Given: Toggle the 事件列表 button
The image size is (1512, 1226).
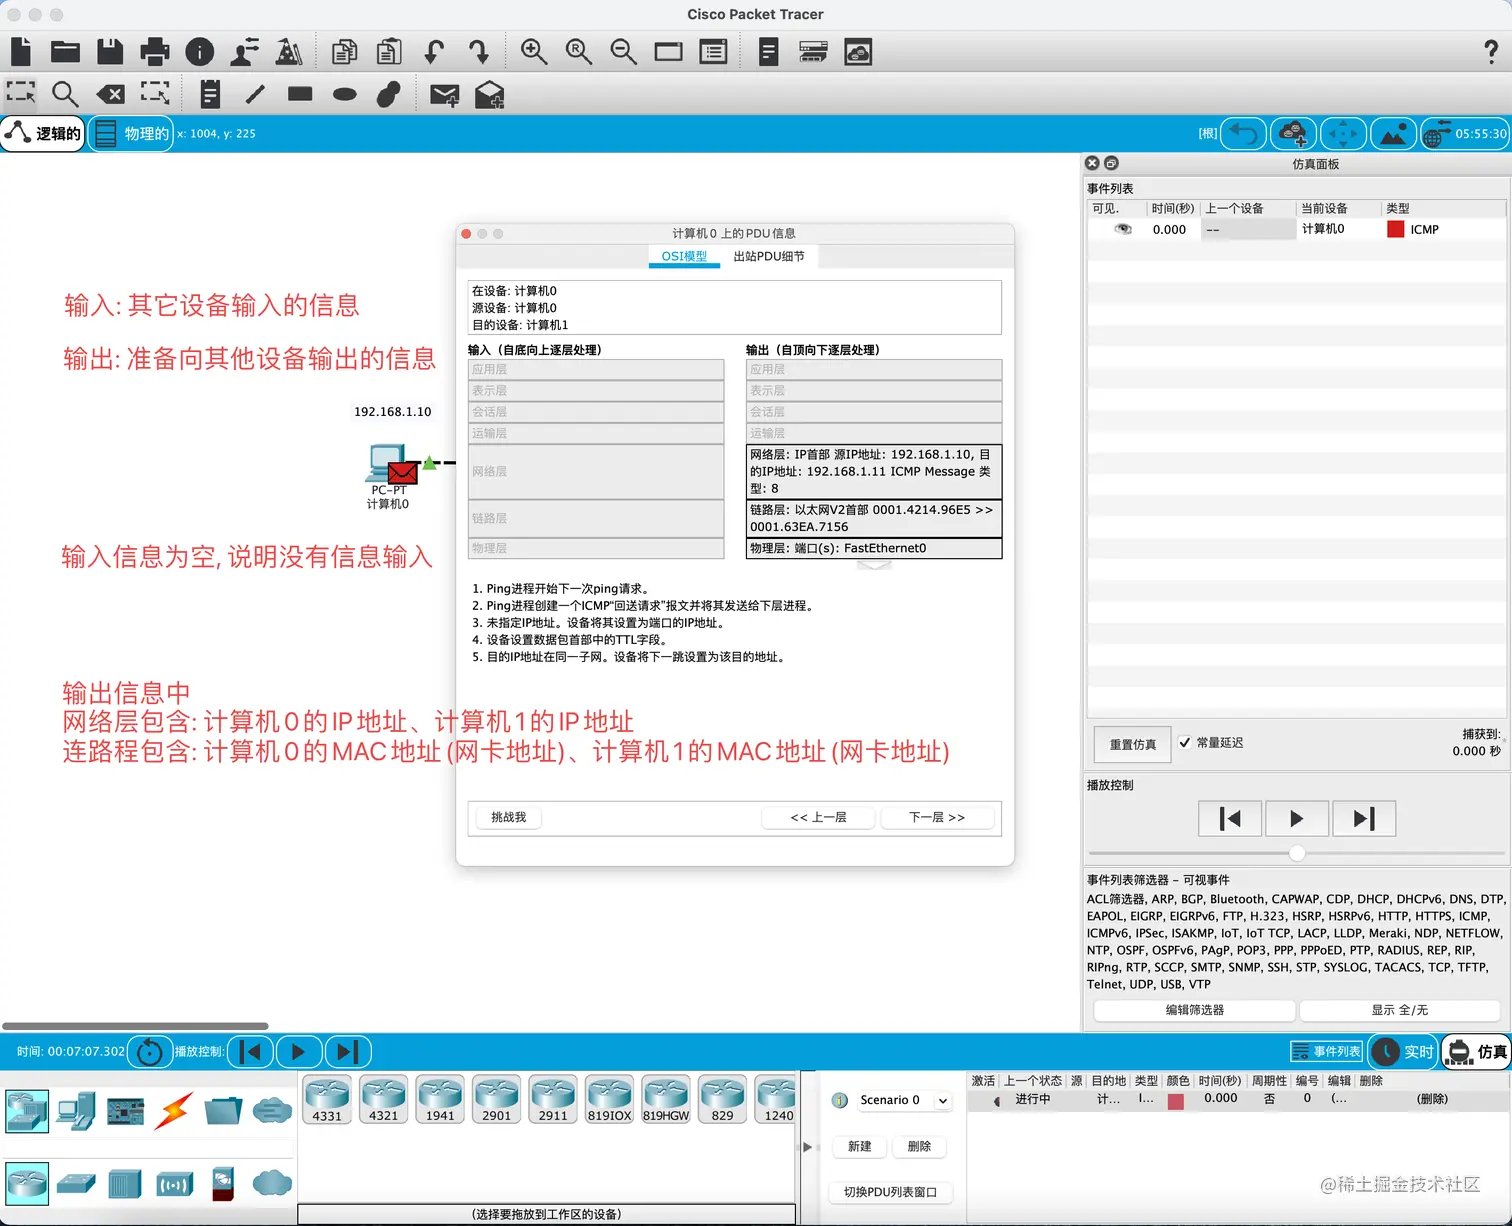Looking at the screenshot, I should 1326,1051.
